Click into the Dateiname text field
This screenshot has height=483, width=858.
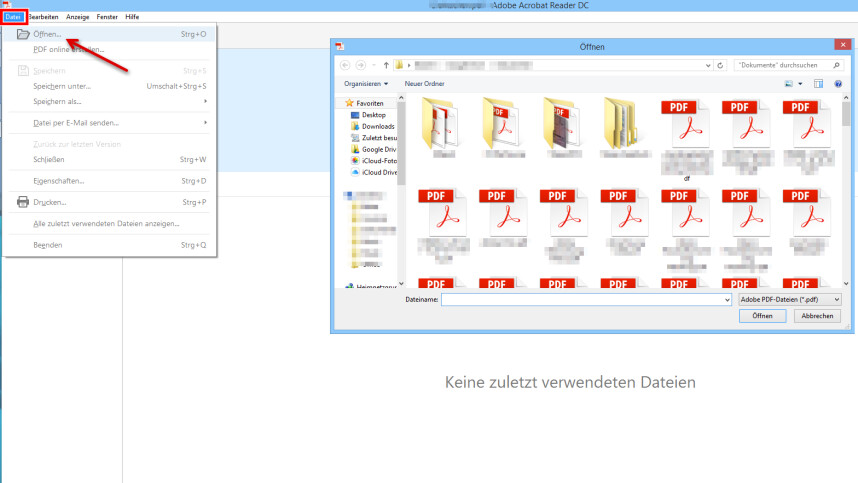point(582,300)
